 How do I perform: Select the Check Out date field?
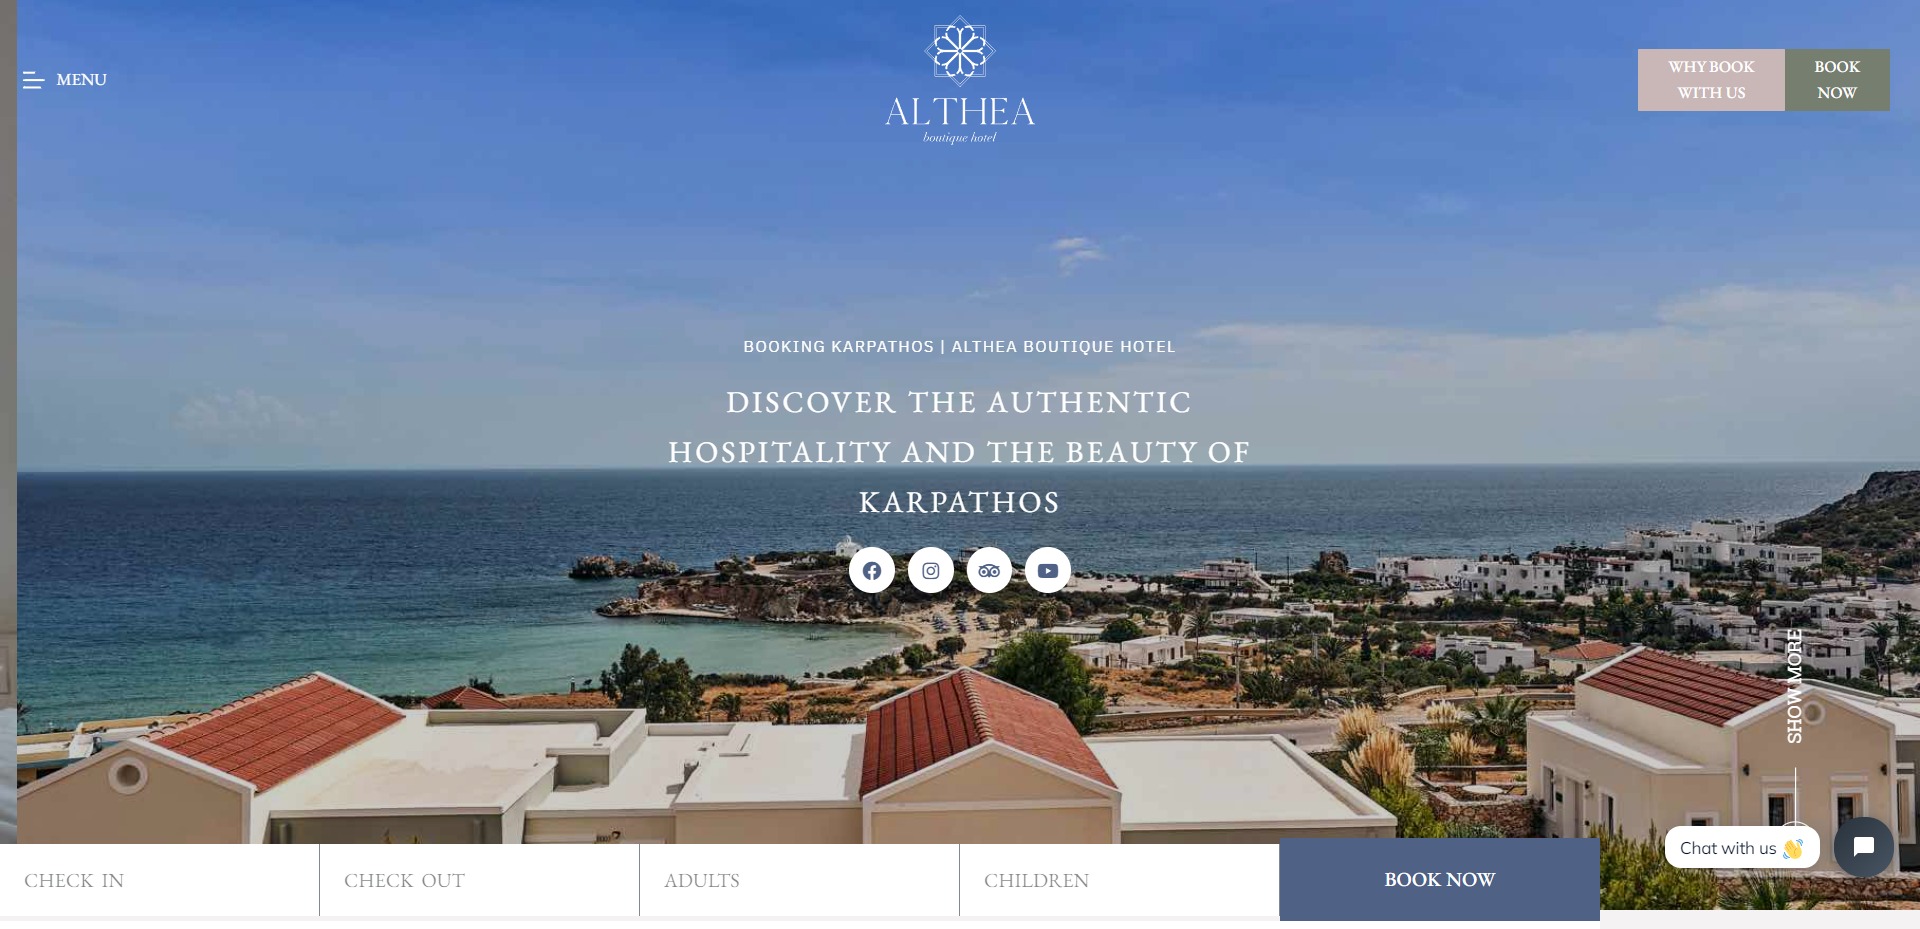pyautogui.click(x=480, y=880)
